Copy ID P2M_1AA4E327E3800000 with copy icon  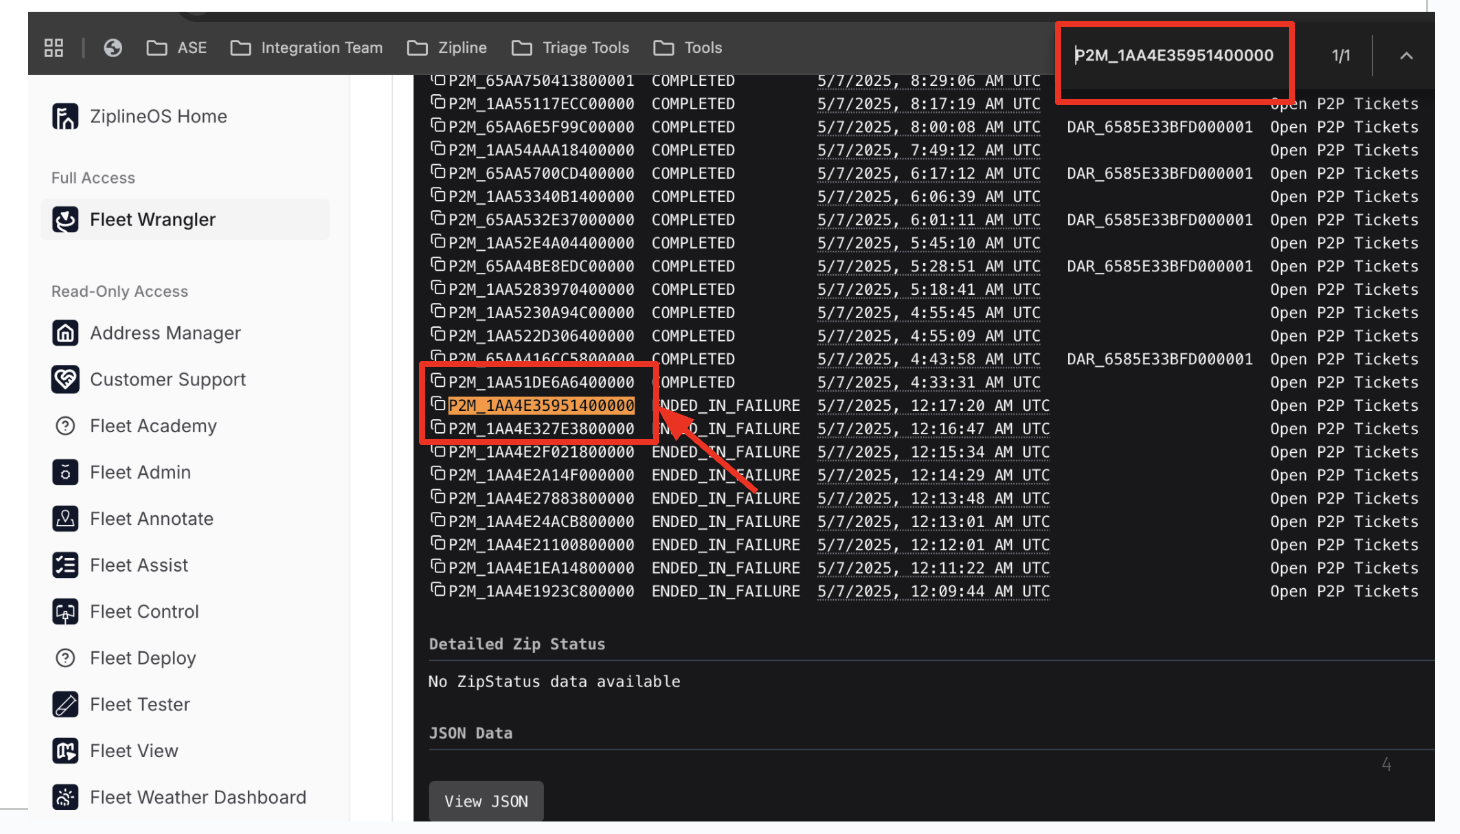pyautogui.click(x=438, y=427)
